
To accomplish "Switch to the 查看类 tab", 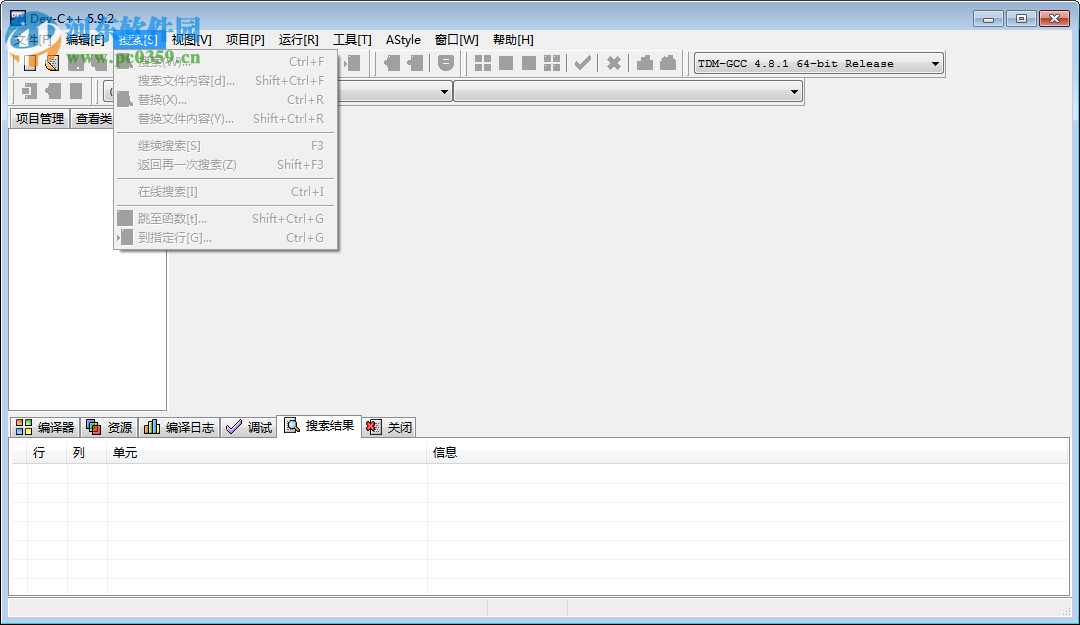I will (x=93, y=118).
